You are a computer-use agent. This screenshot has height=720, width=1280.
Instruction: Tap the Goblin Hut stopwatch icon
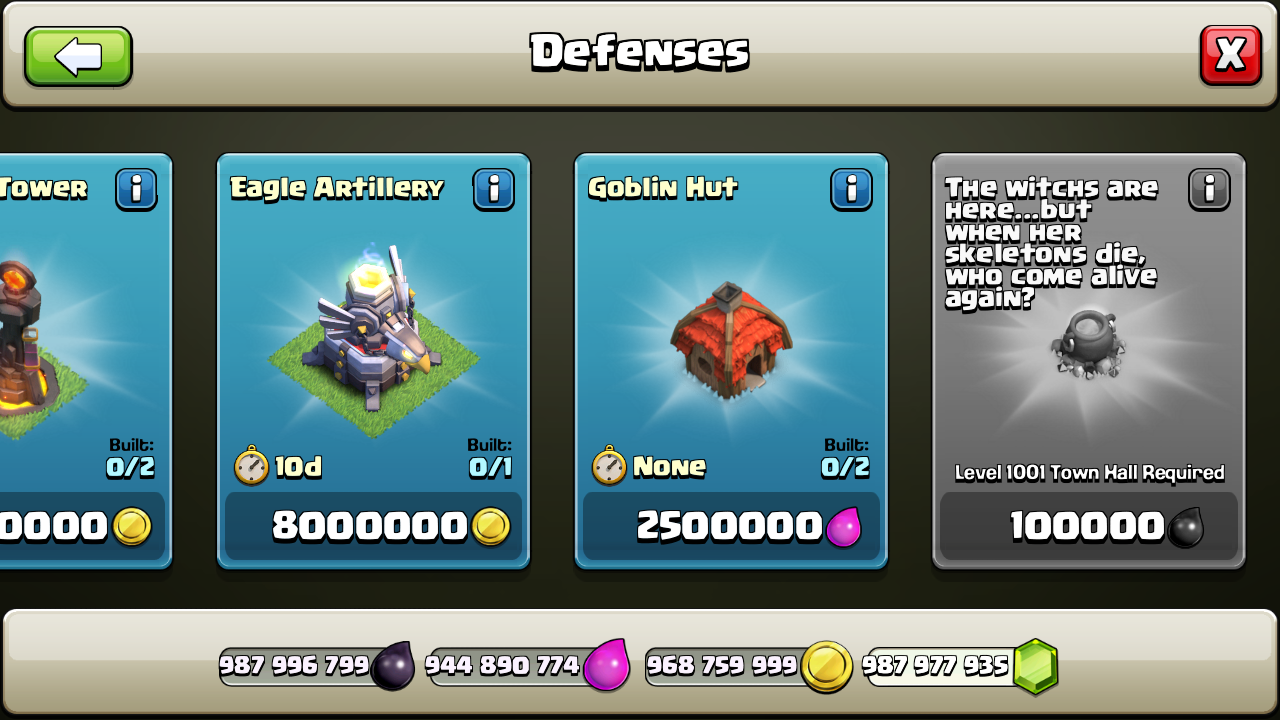click(x=609, y=467)
